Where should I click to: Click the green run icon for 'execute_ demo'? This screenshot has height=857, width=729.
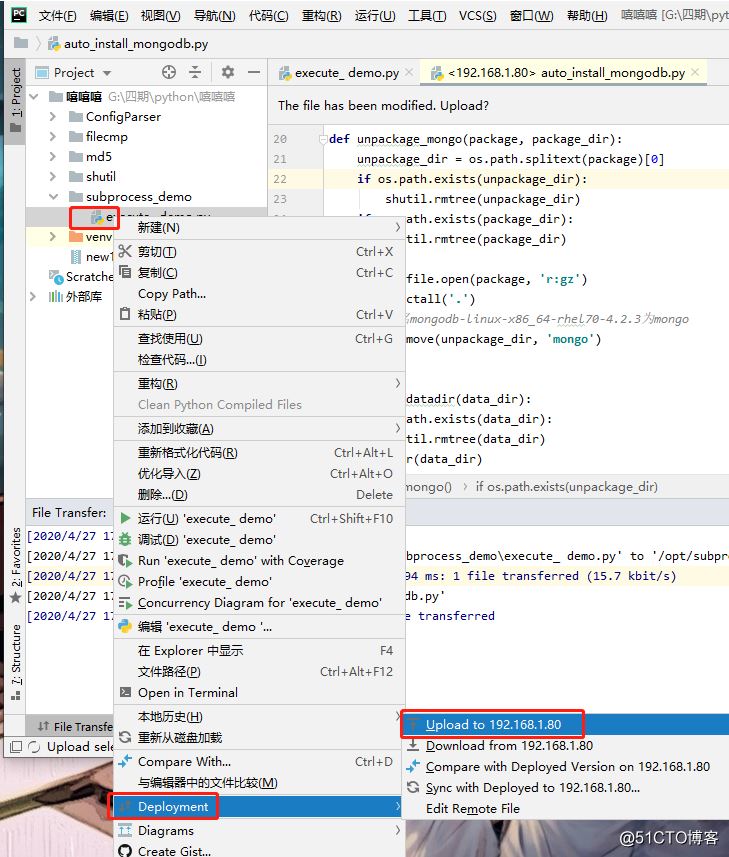tap(125, 518)
